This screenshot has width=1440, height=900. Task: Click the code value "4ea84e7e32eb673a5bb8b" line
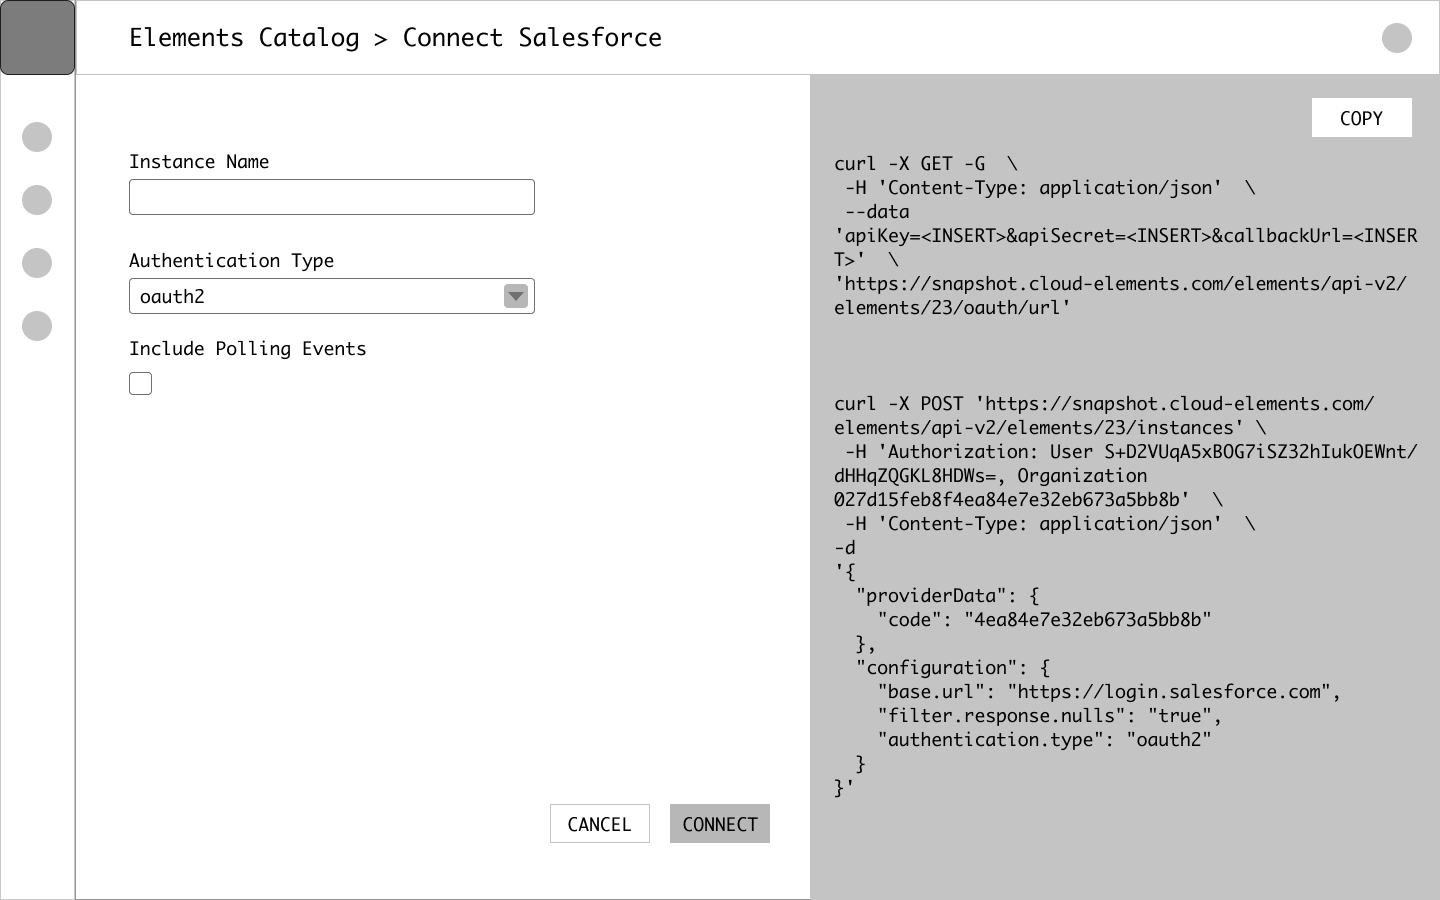click(1044, 620)
